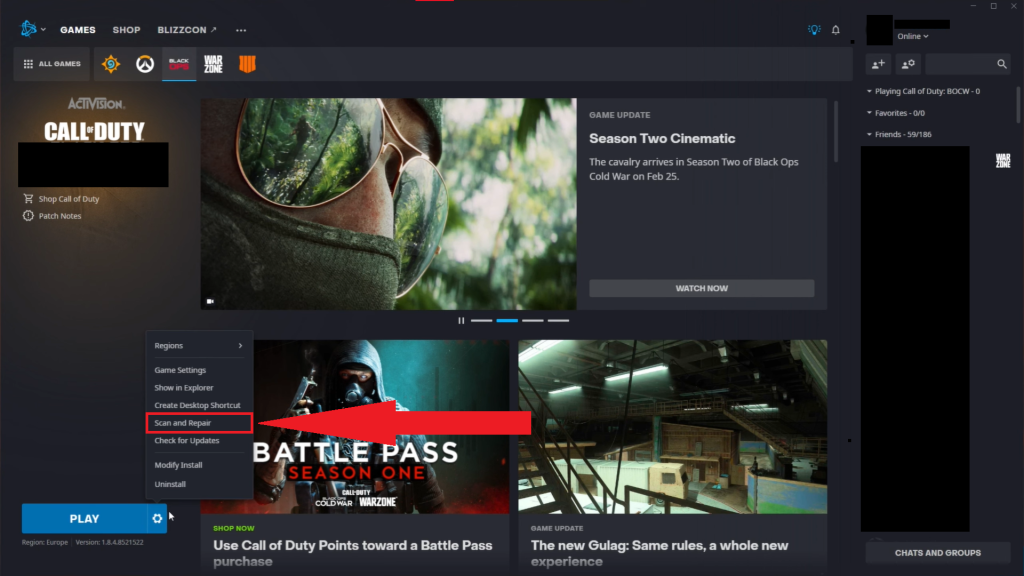Click the Patch Notes icon
1024x576 pixels.
28,216
